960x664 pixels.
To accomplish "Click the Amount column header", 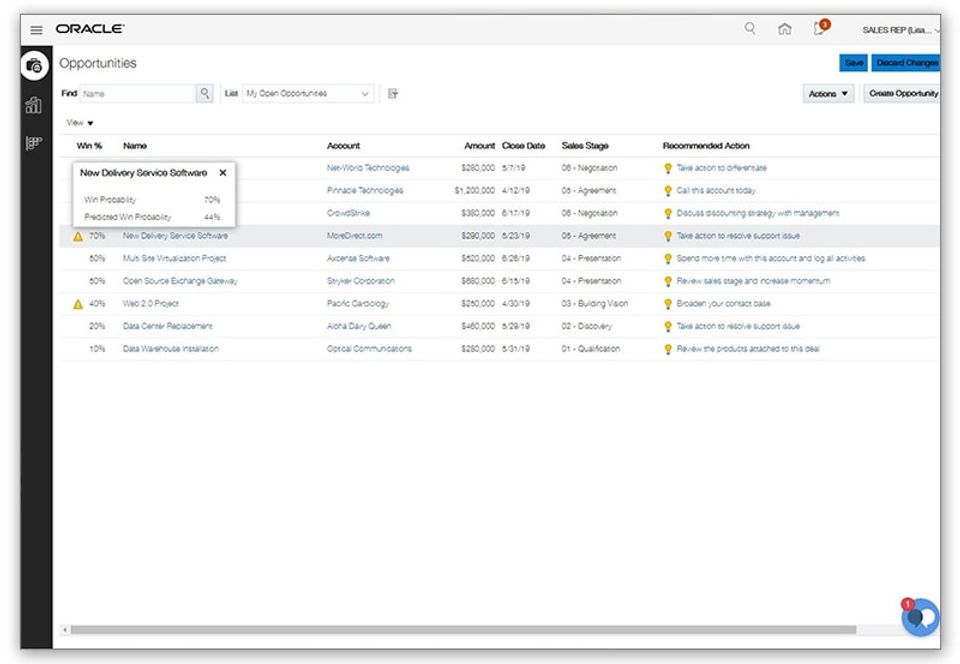I will 479,146.
